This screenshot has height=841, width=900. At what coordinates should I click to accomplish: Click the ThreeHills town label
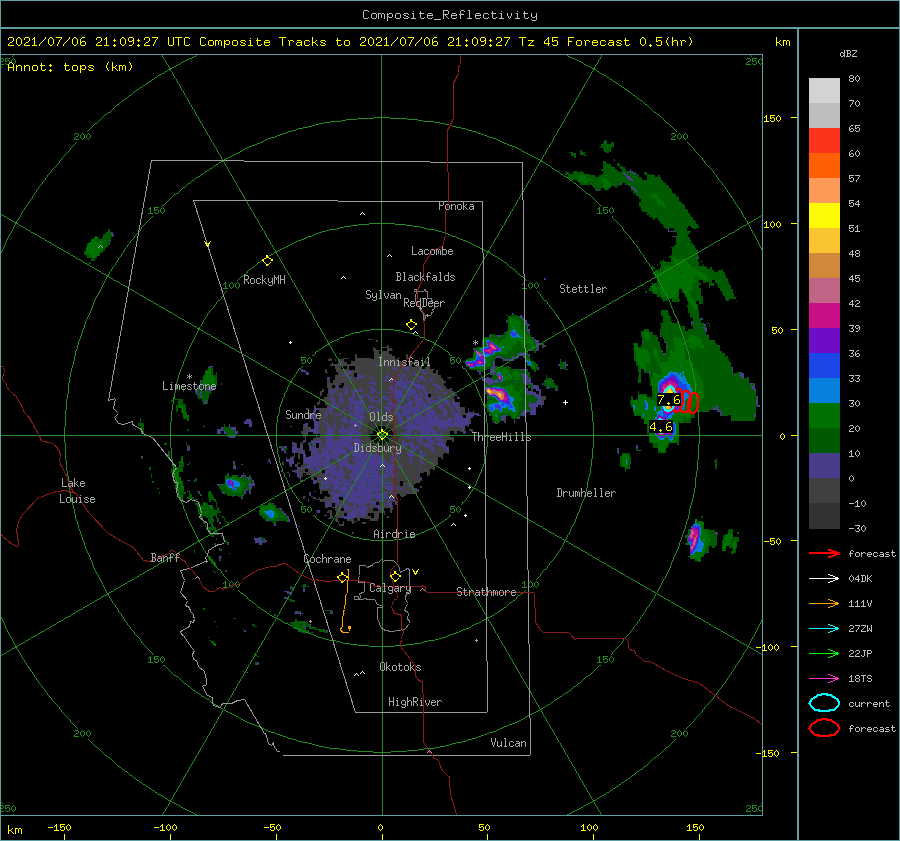pos(501,437)
